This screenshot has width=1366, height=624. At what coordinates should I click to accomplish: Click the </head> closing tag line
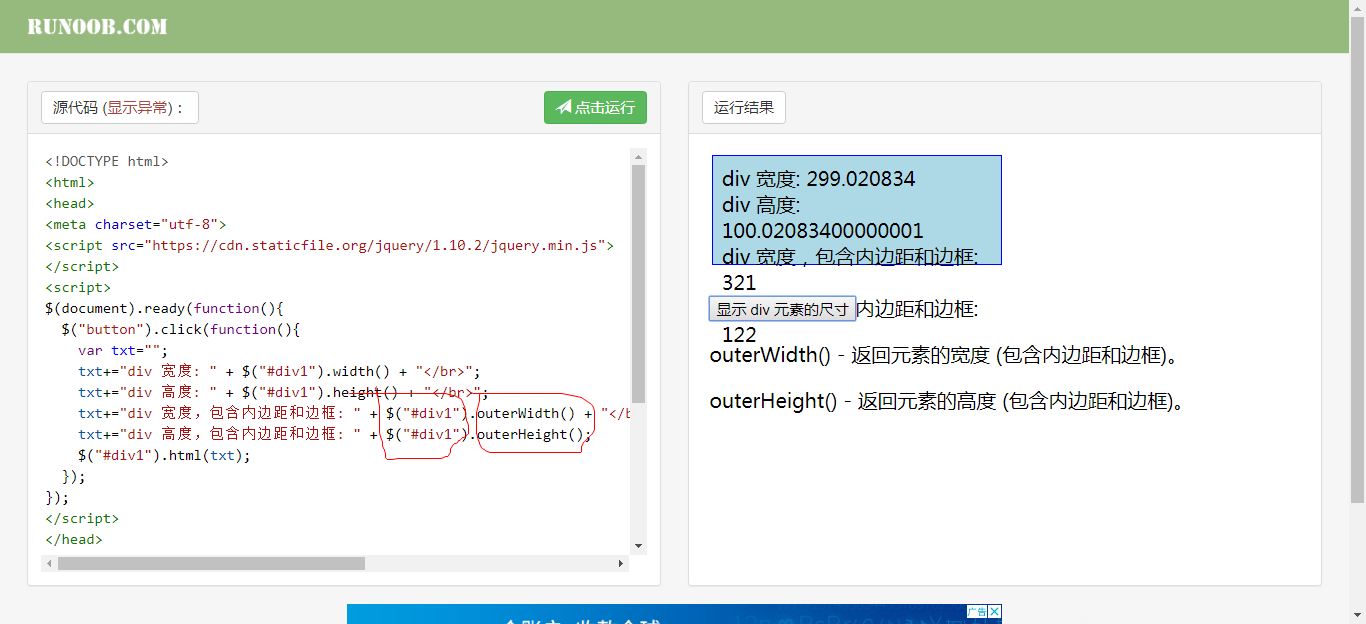[x=74, y=539]
